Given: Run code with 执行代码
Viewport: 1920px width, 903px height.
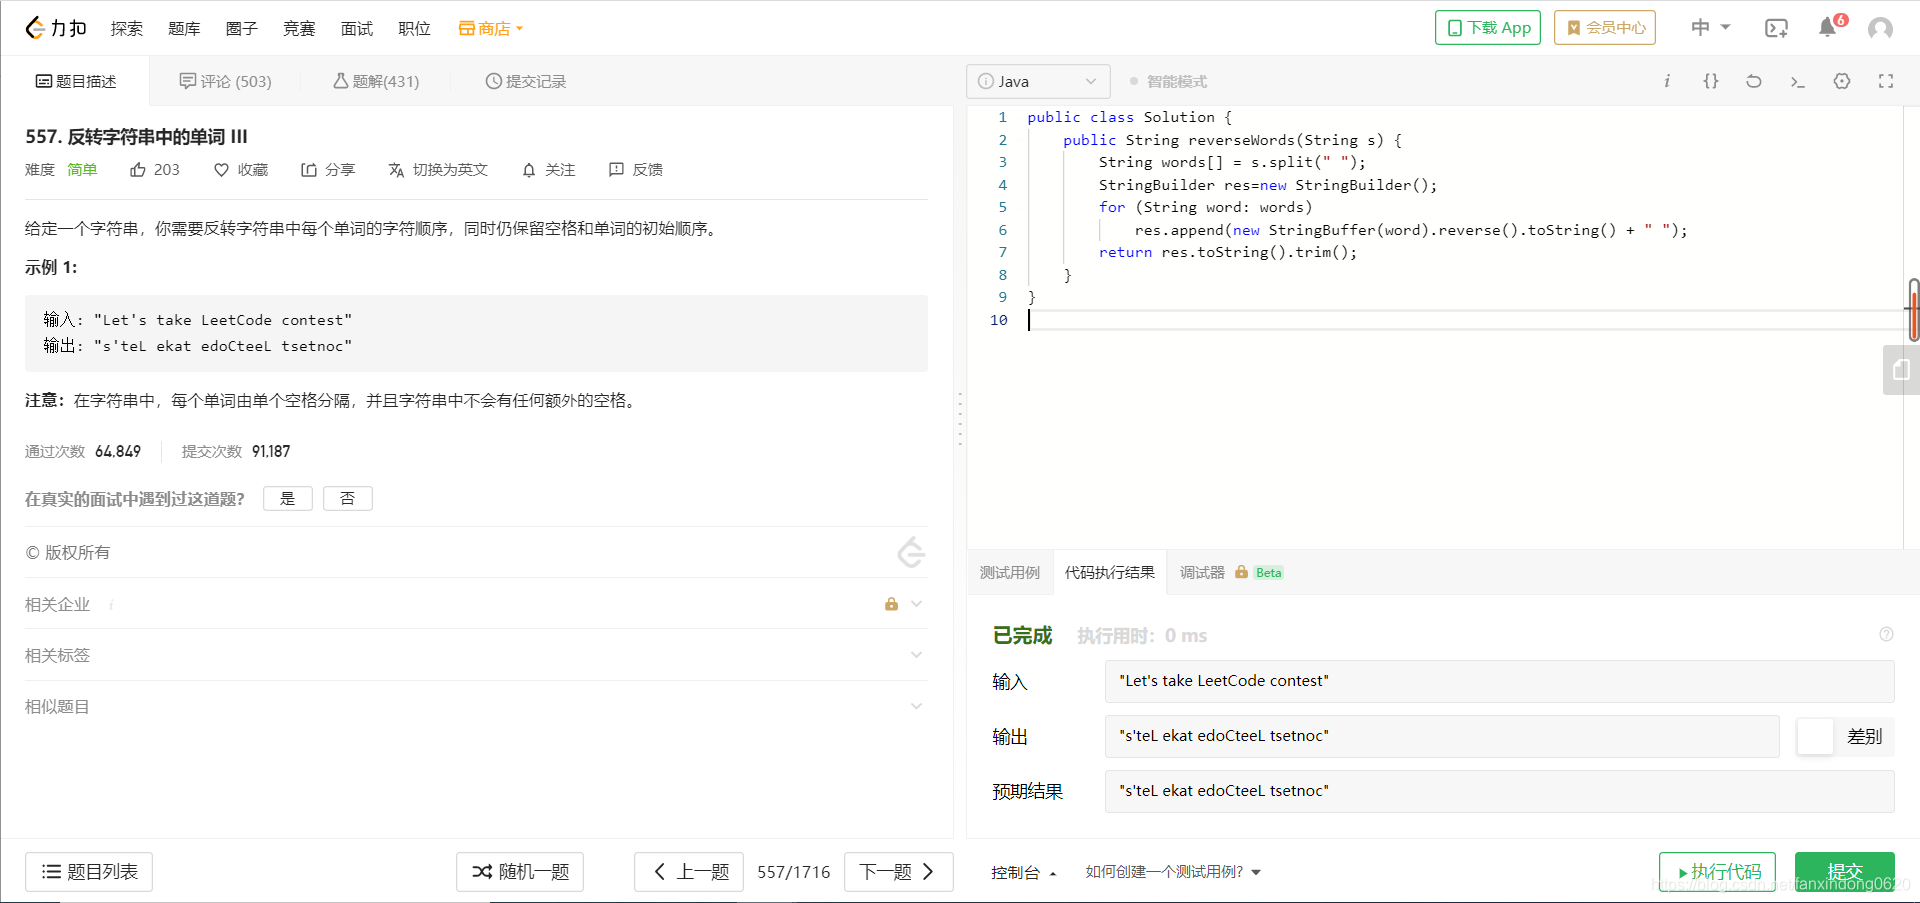Looking at the screenshot, I should (x=1717, y=872).
